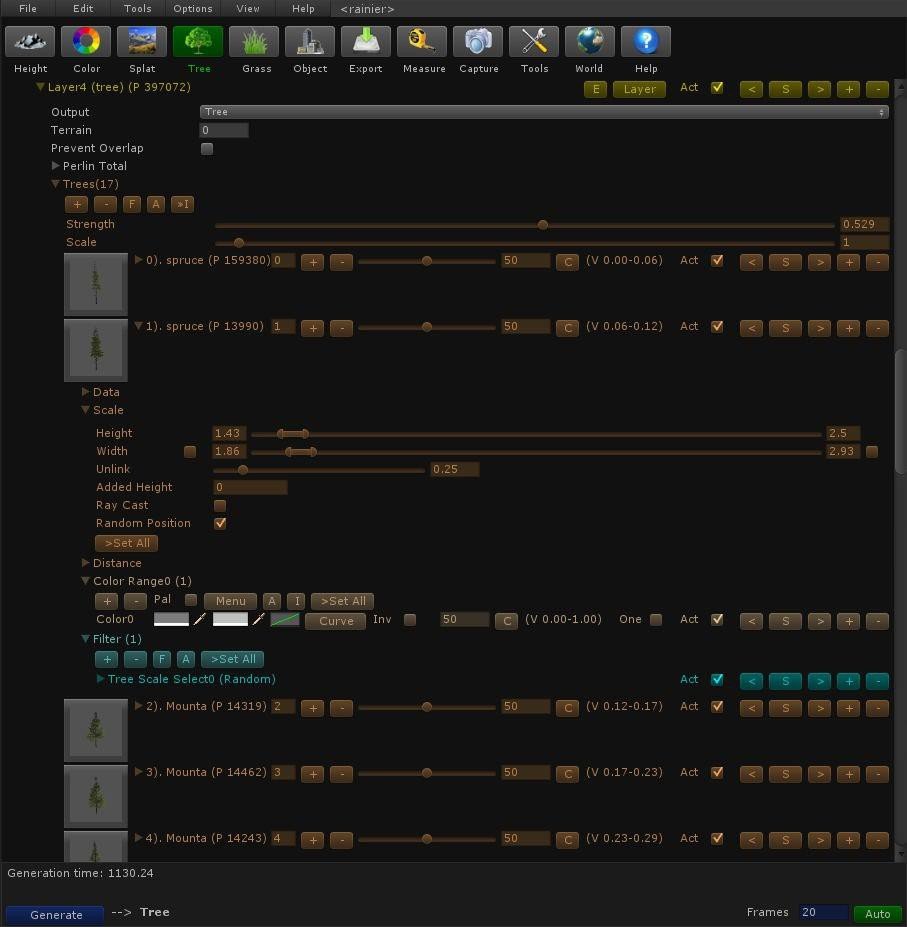This screenshot has width=907, height=927.
Task: Switch to the Splat tool
Action: tap(142, 41)
